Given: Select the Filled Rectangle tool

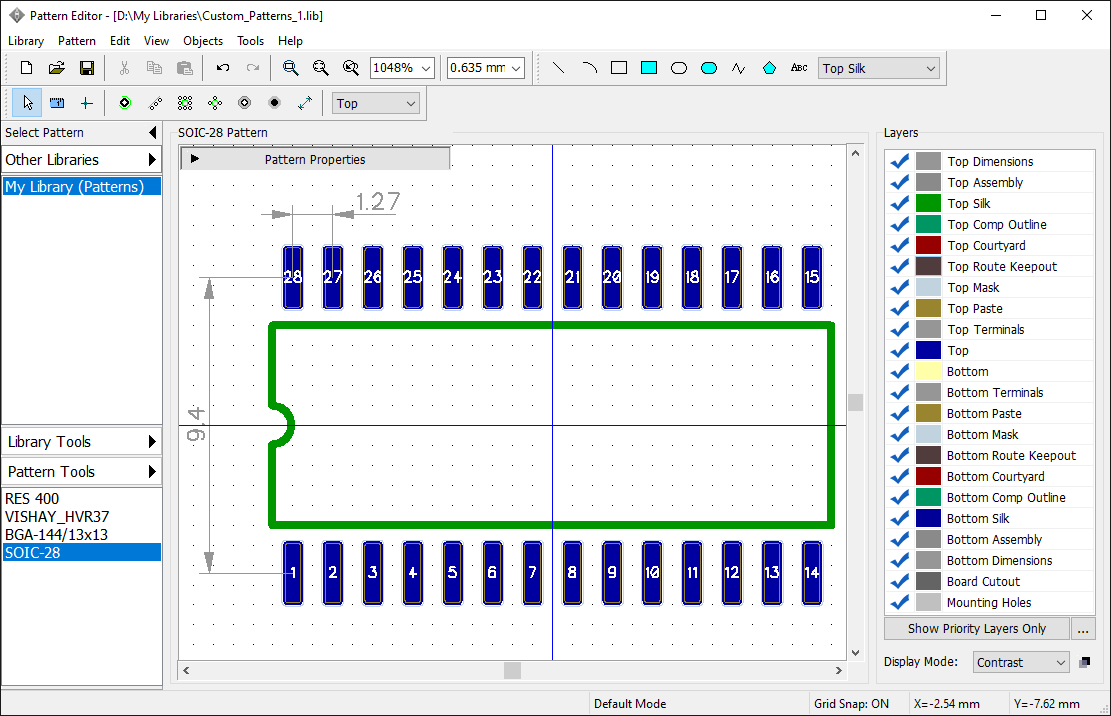Looking at the screenshot, I should (x=649, y=68).
